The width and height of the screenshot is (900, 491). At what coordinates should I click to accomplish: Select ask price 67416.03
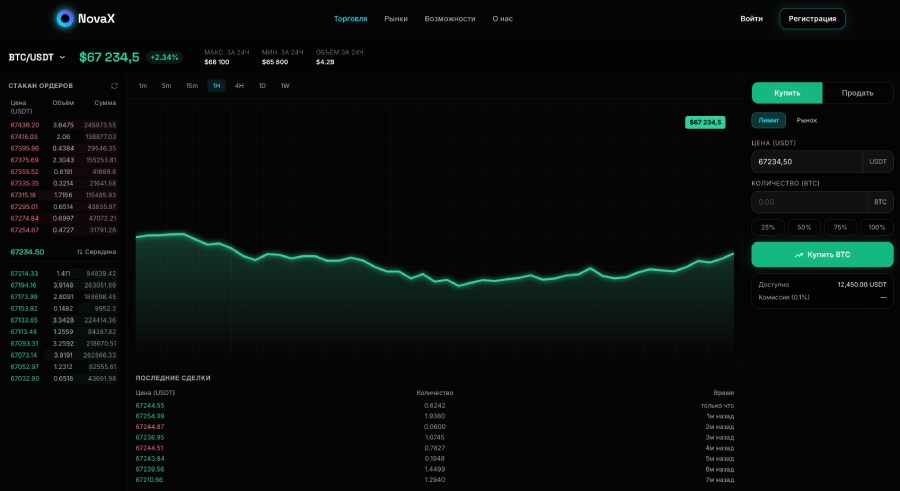point(24,137)
